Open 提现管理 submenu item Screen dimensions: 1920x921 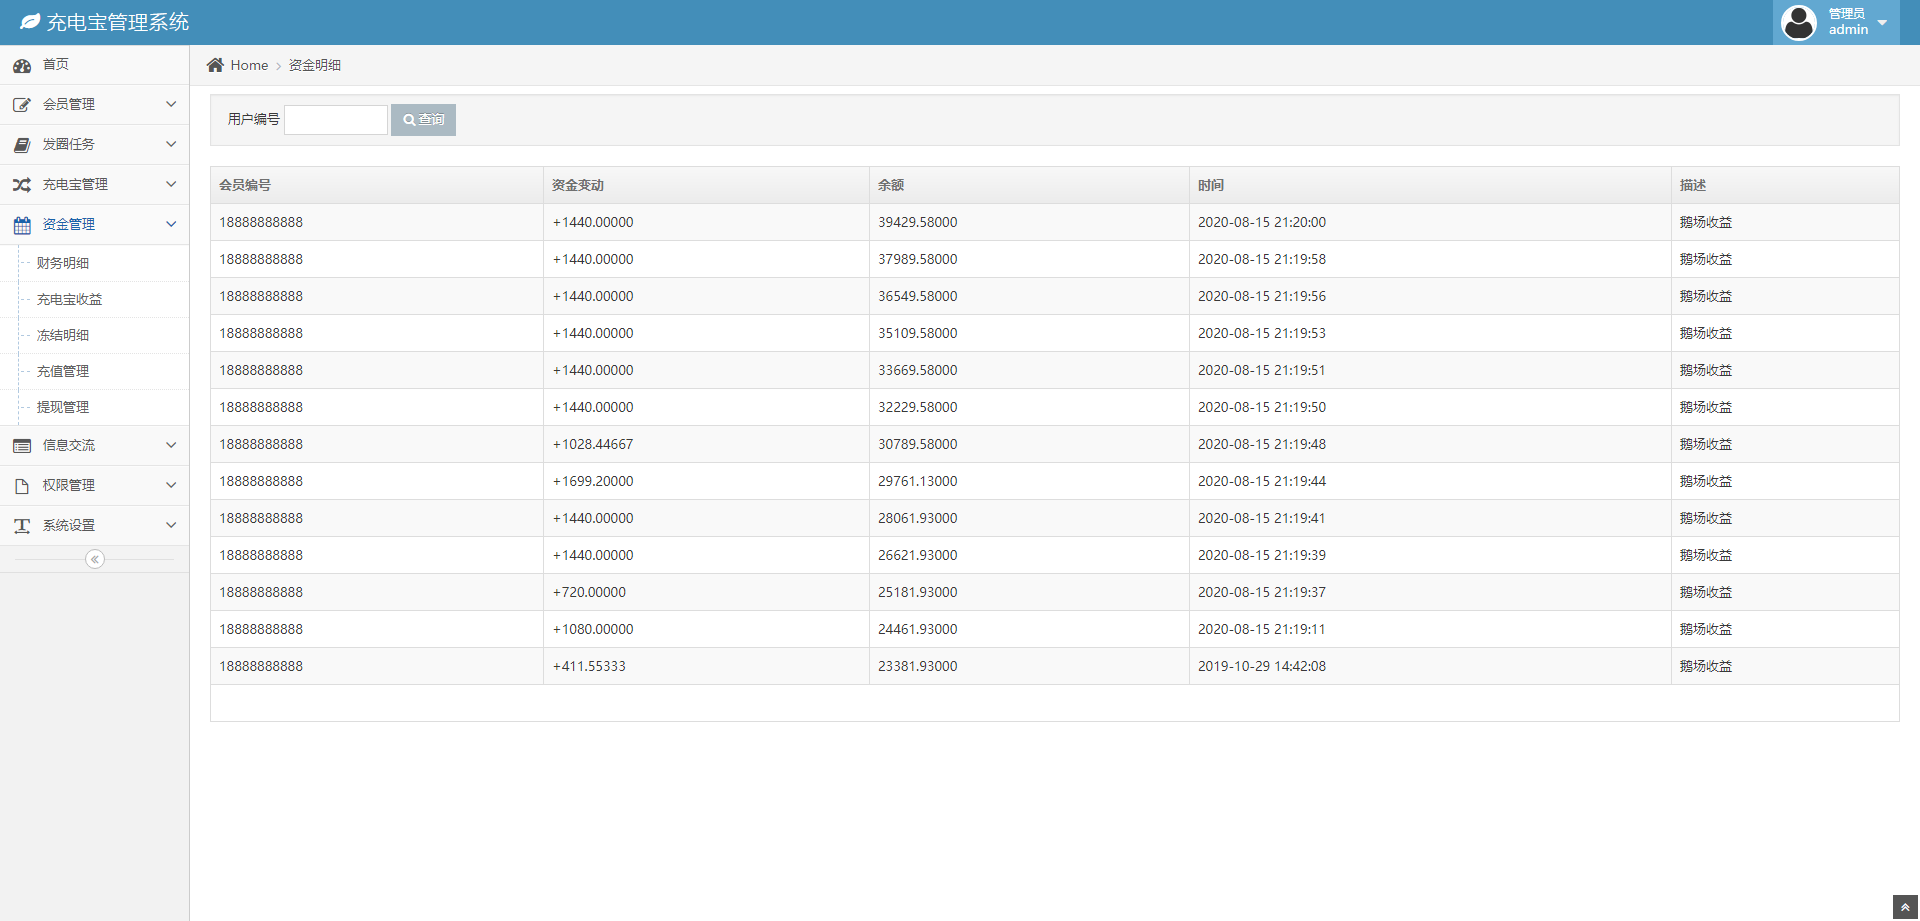(x=63, y=407)
